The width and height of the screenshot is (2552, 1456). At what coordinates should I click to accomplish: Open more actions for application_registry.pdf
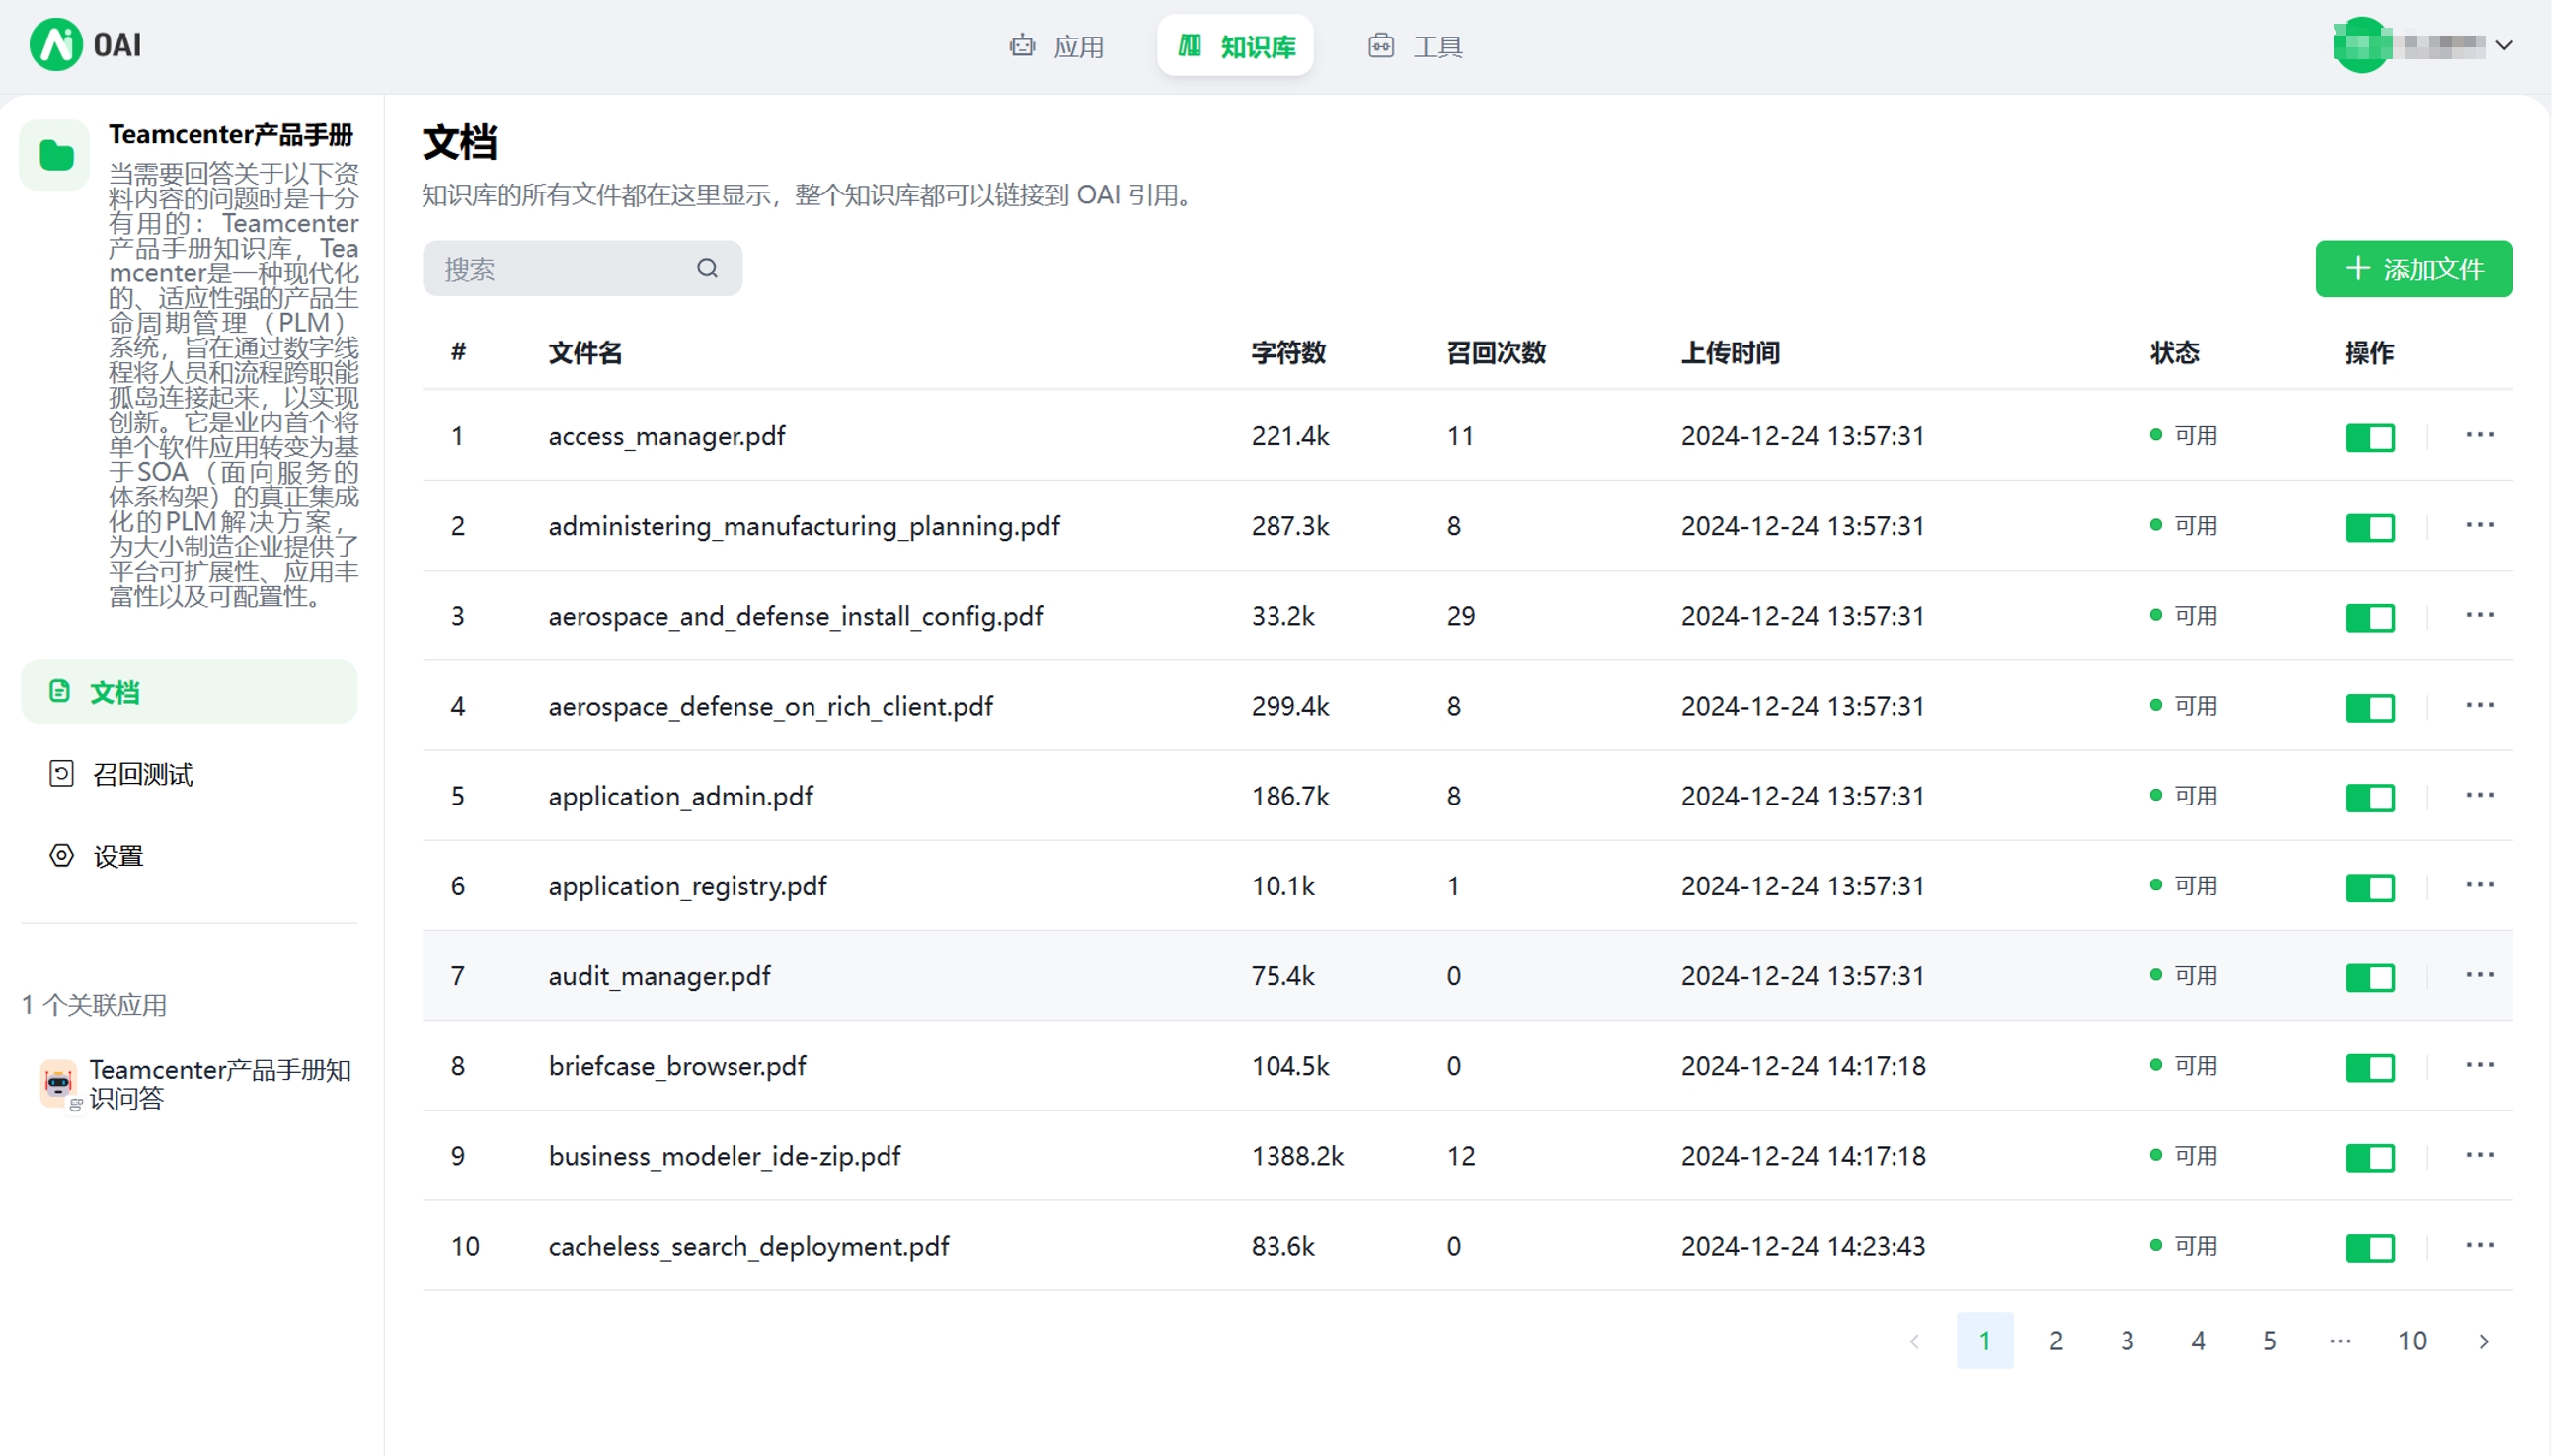[2480, 885]
